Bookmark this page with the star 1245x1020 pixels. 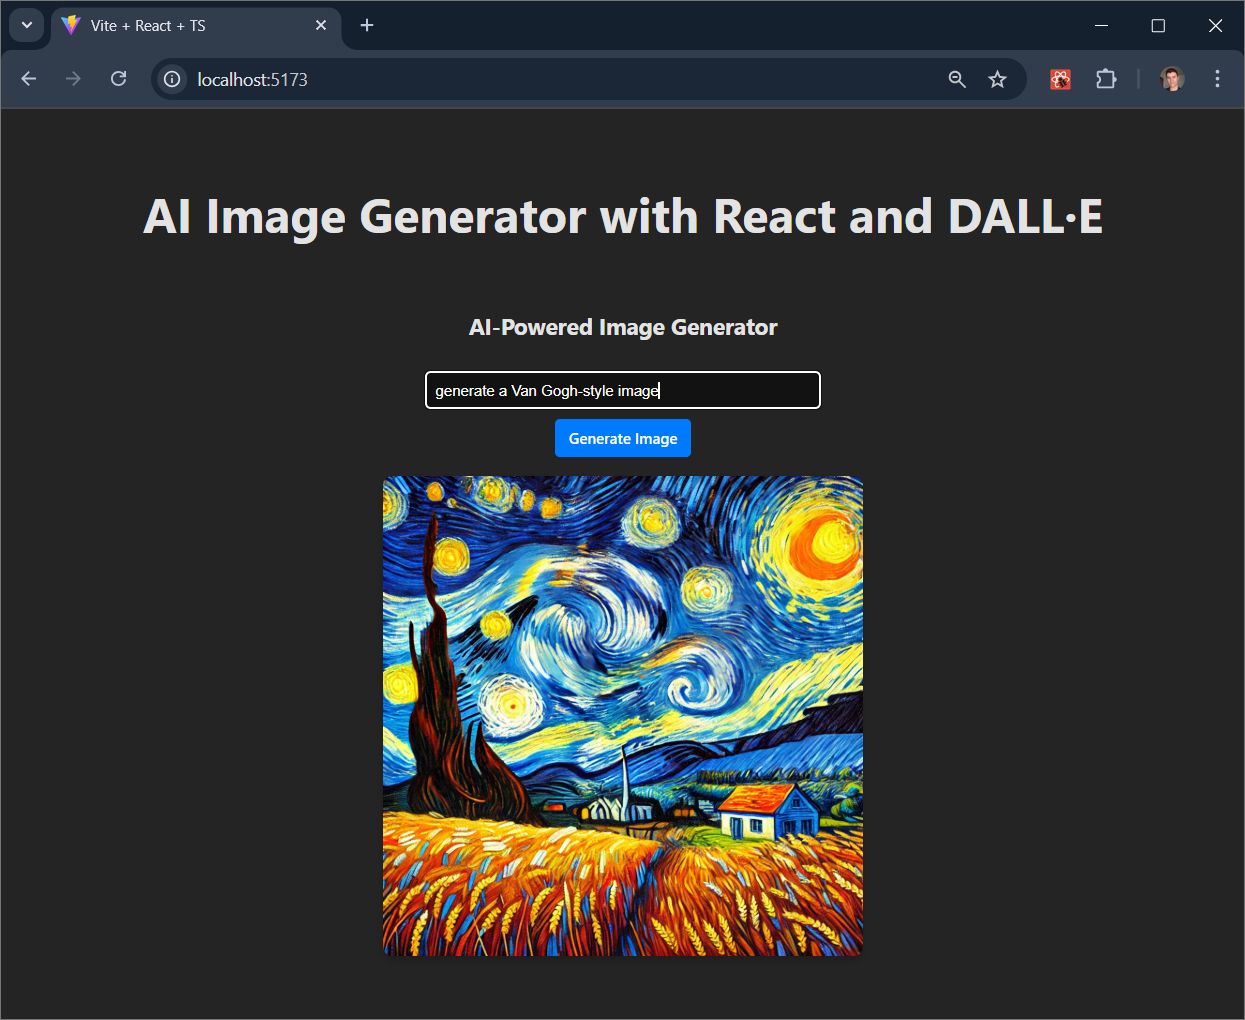point(997,79)
